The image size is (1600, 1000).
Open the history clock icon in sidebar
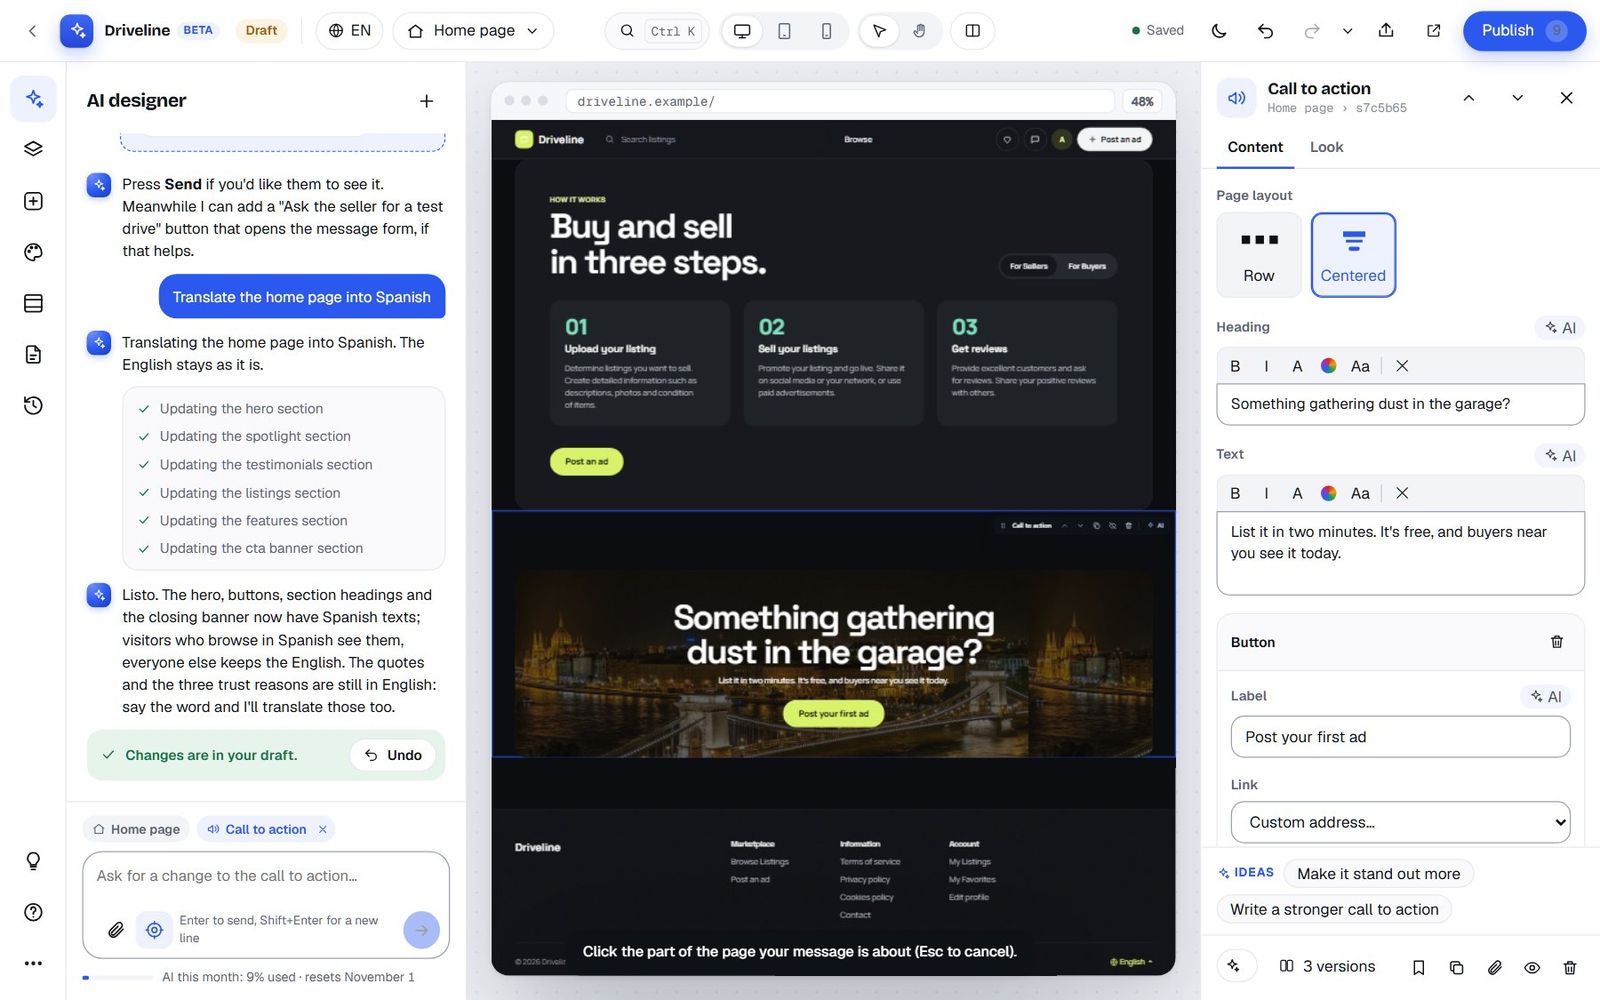[x=33, y=405]
